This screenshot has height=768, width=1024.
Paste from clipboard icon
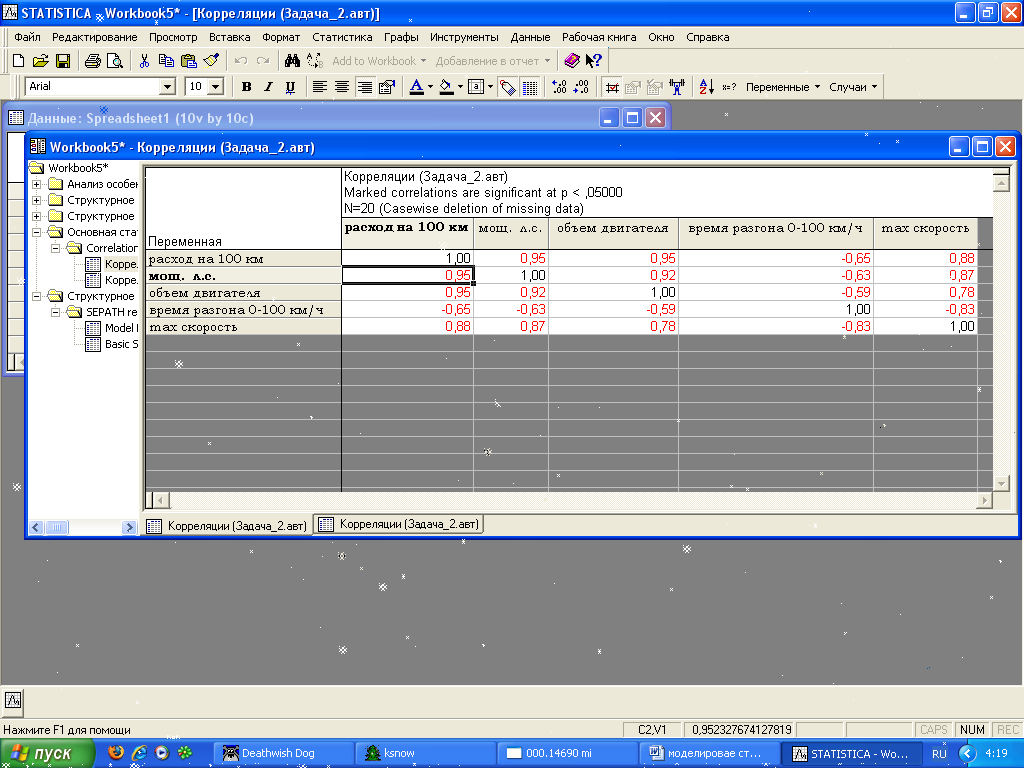click(189, 61)
